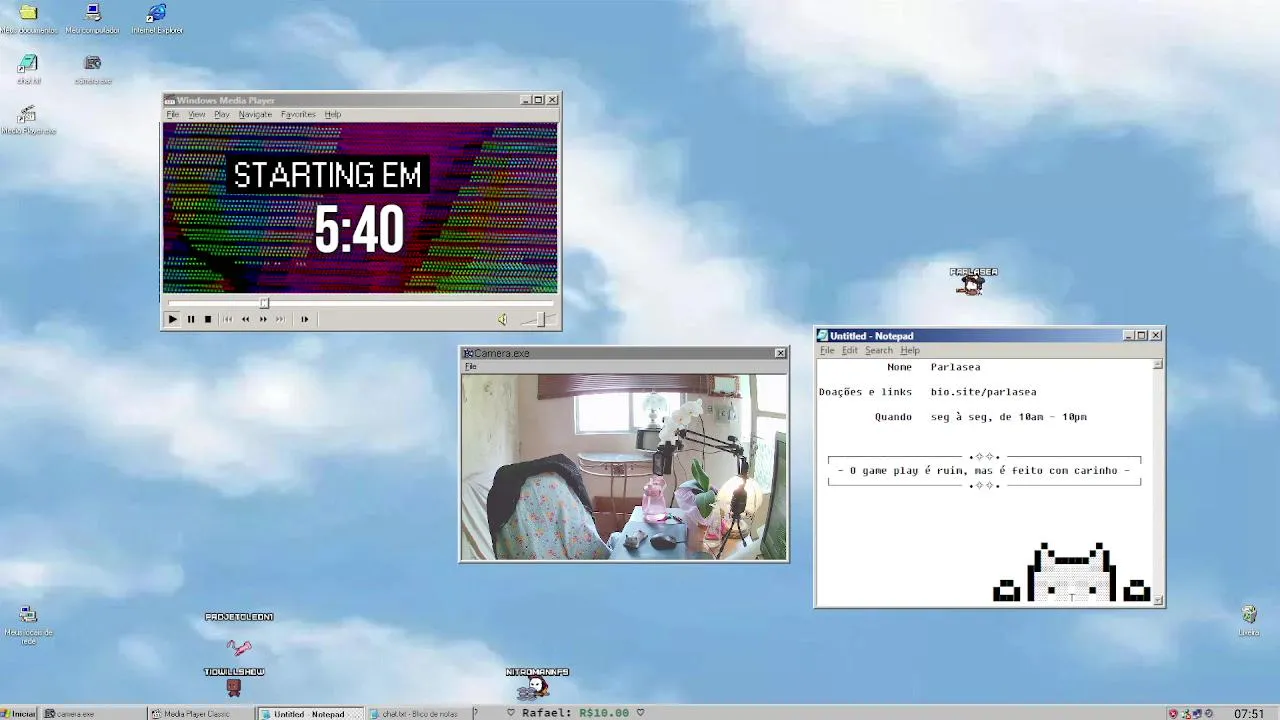Viewport: 1280px width, 720px height.
Task: Open the Favorites menu in Windows Media Player
Action: [x=298, y=114]
